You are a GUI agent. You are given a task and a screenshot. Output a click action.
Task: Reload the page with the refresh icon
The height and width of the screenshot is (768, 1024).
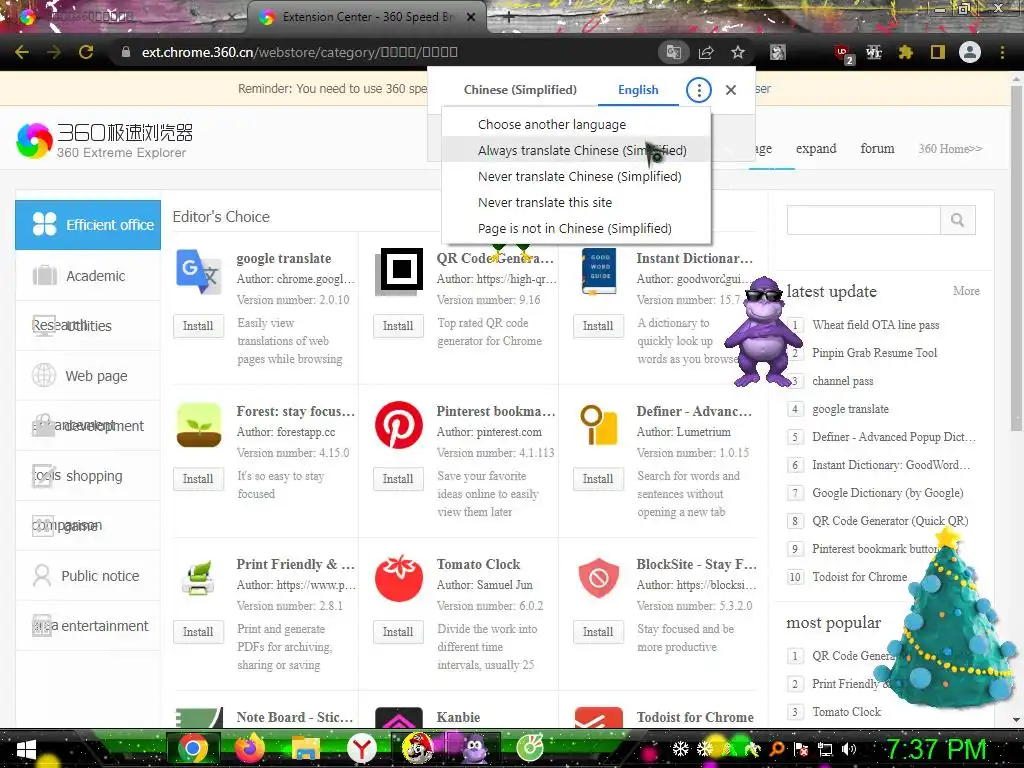[86, 52]
